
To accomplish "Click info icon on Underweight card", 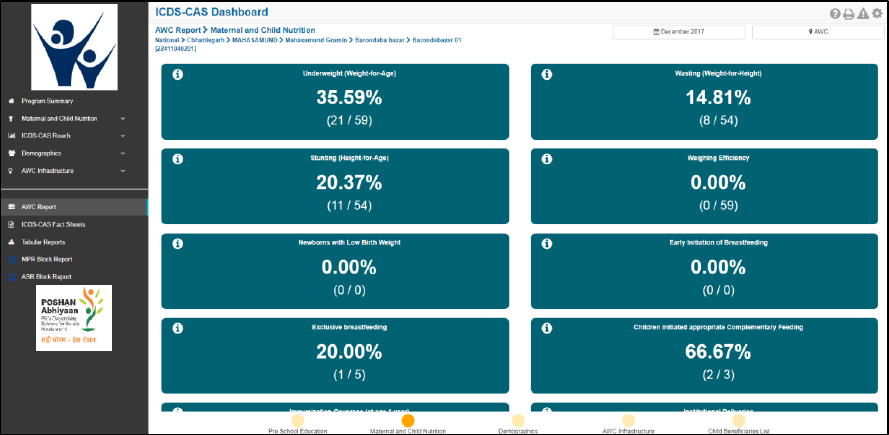I will 177,75.
